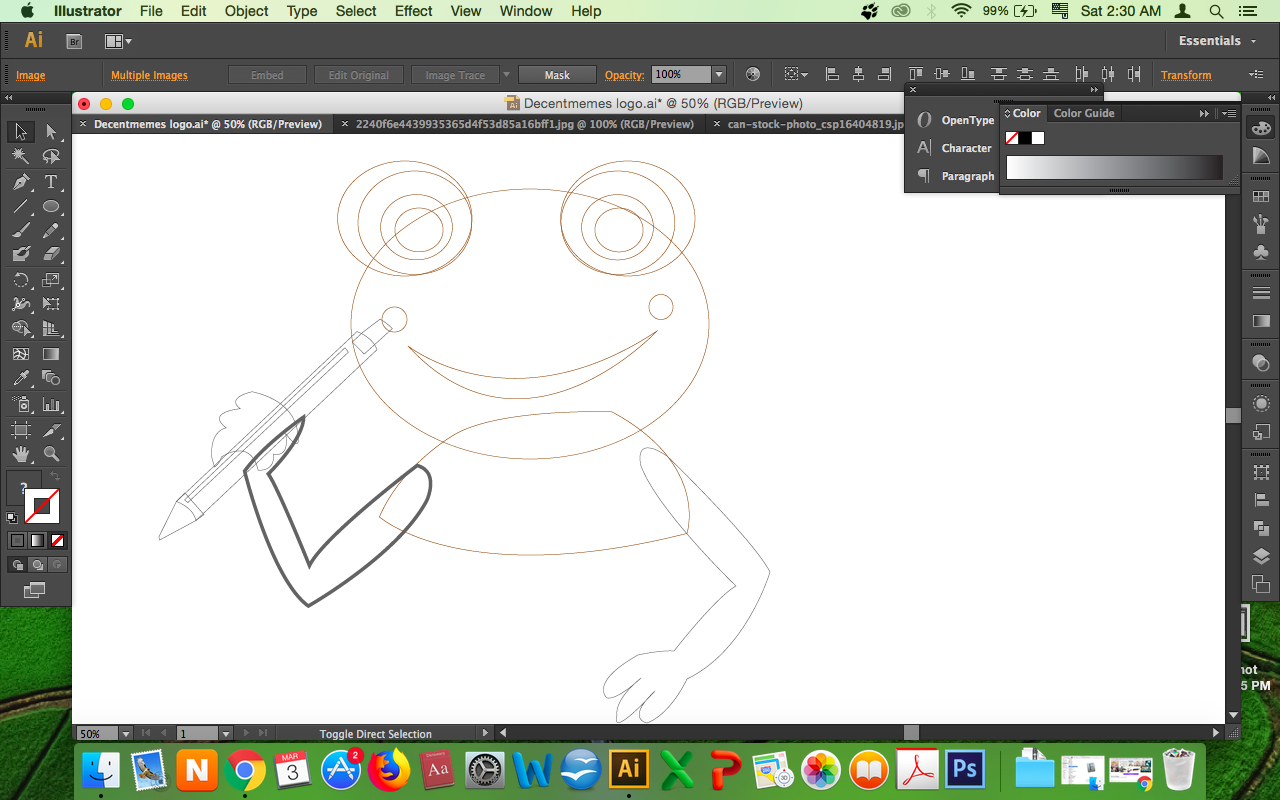The height and width of the screenshot is (800, 1280).
Task: Enable Draw Behind mode
Action: pos(37,564)
